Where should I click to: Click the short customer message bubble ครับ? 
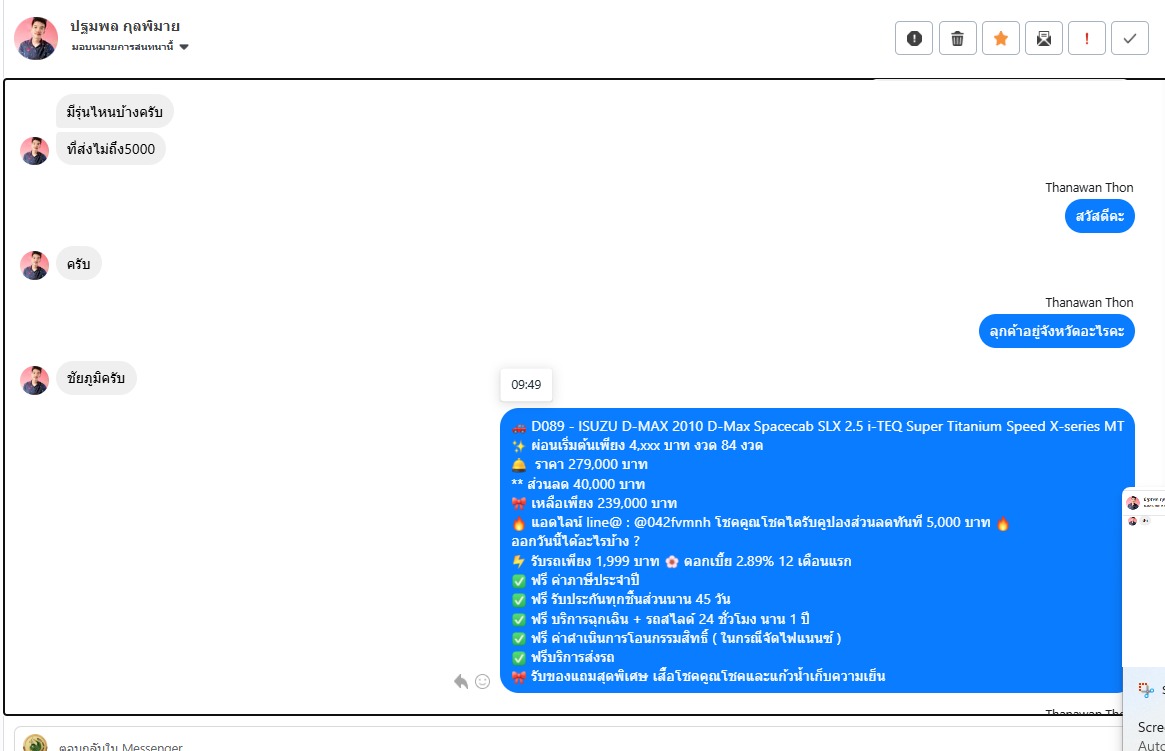[x=79, y=264]
